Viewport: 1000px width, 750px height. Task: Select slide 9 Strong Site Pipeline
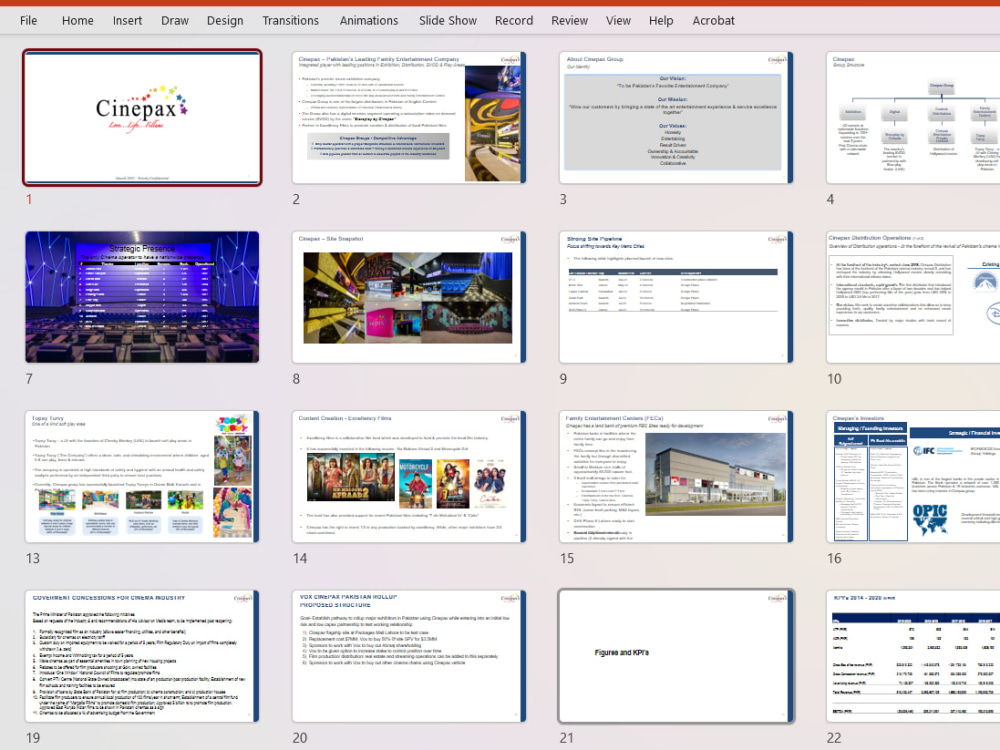[x=676, y=297]
